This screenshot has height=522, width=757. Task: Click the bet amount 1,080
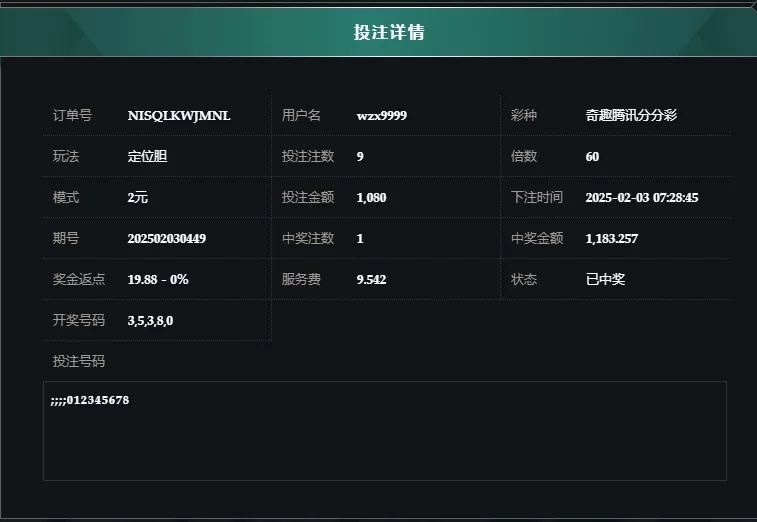371,198
